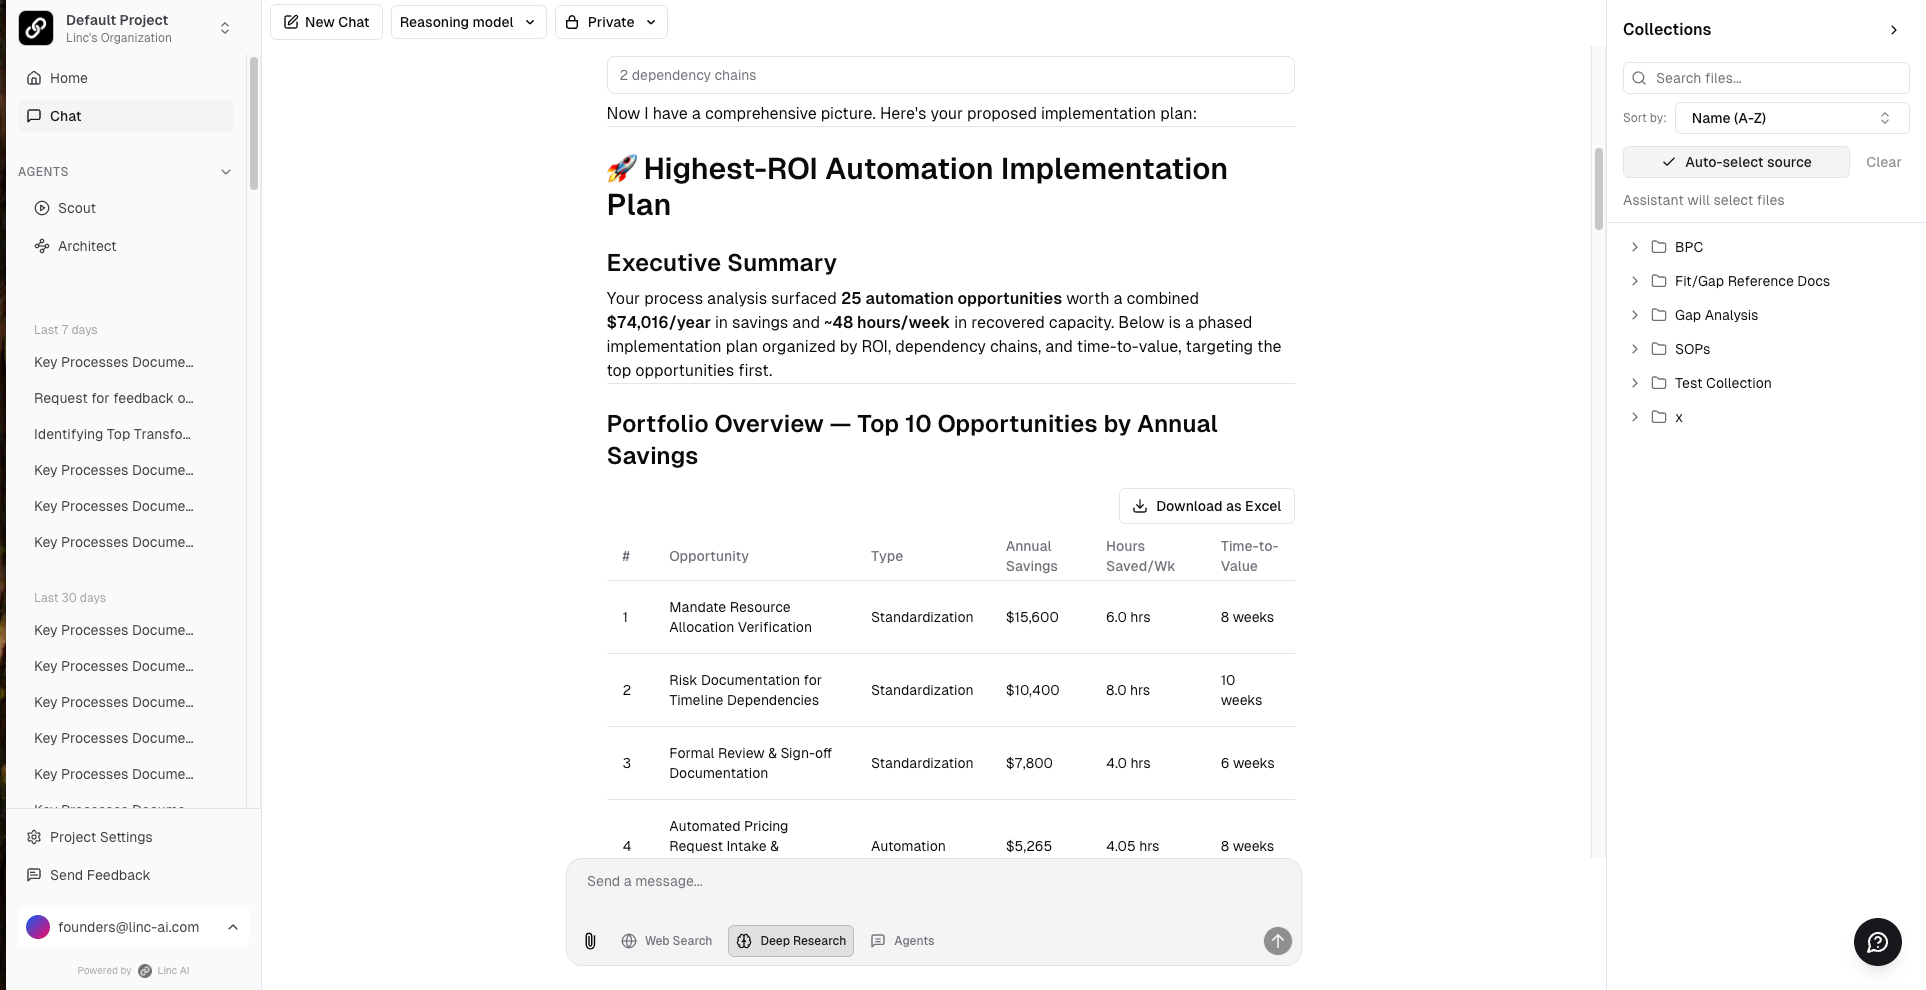Go to Home in sidebar

[68, 78]
